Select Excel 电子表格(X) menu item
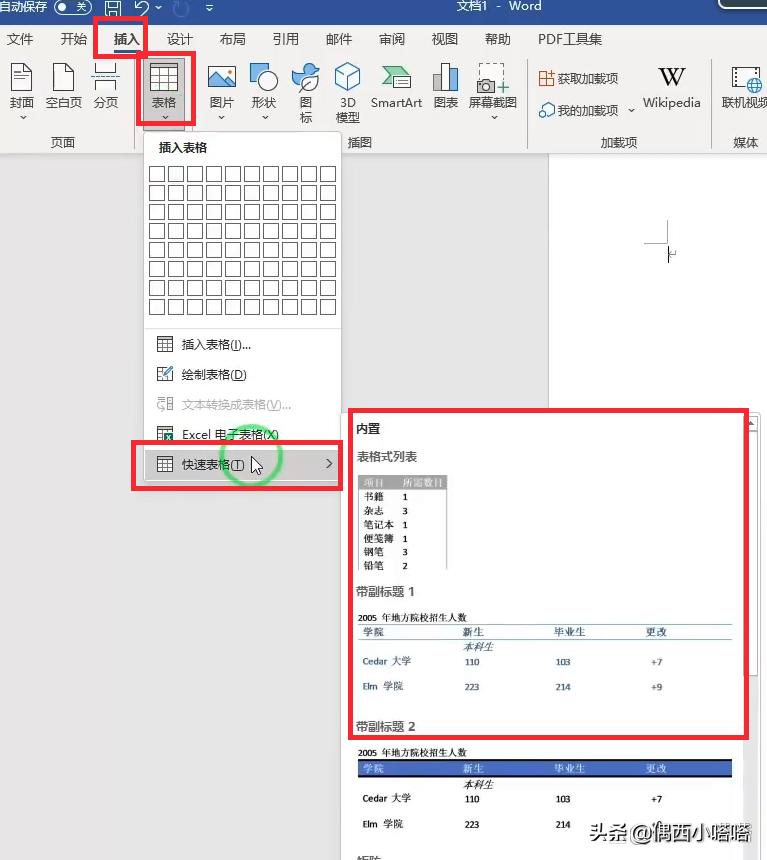The width and height of the screenshot is (767, 860). [242, 434]
